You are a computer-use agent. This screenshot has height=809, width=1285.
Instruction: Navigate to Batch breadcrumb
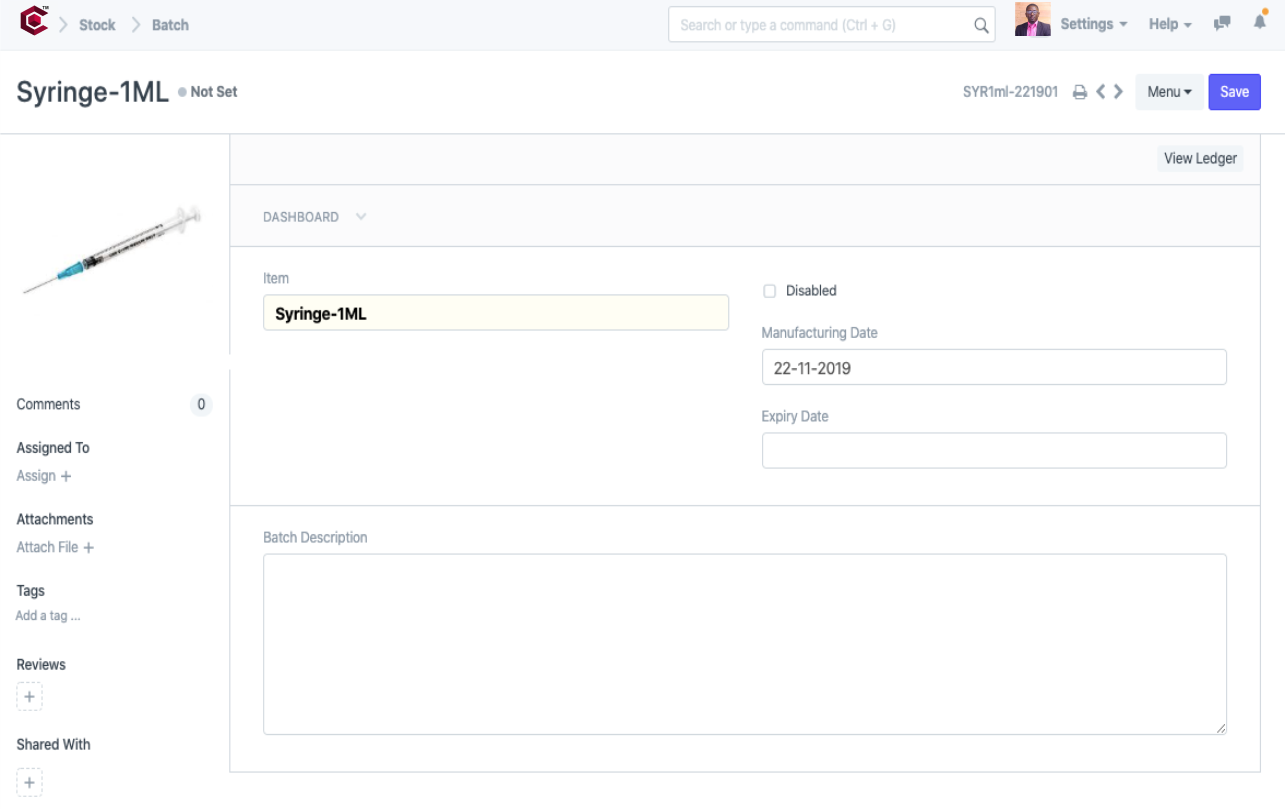pyautogui.click(x=170, y=25)
